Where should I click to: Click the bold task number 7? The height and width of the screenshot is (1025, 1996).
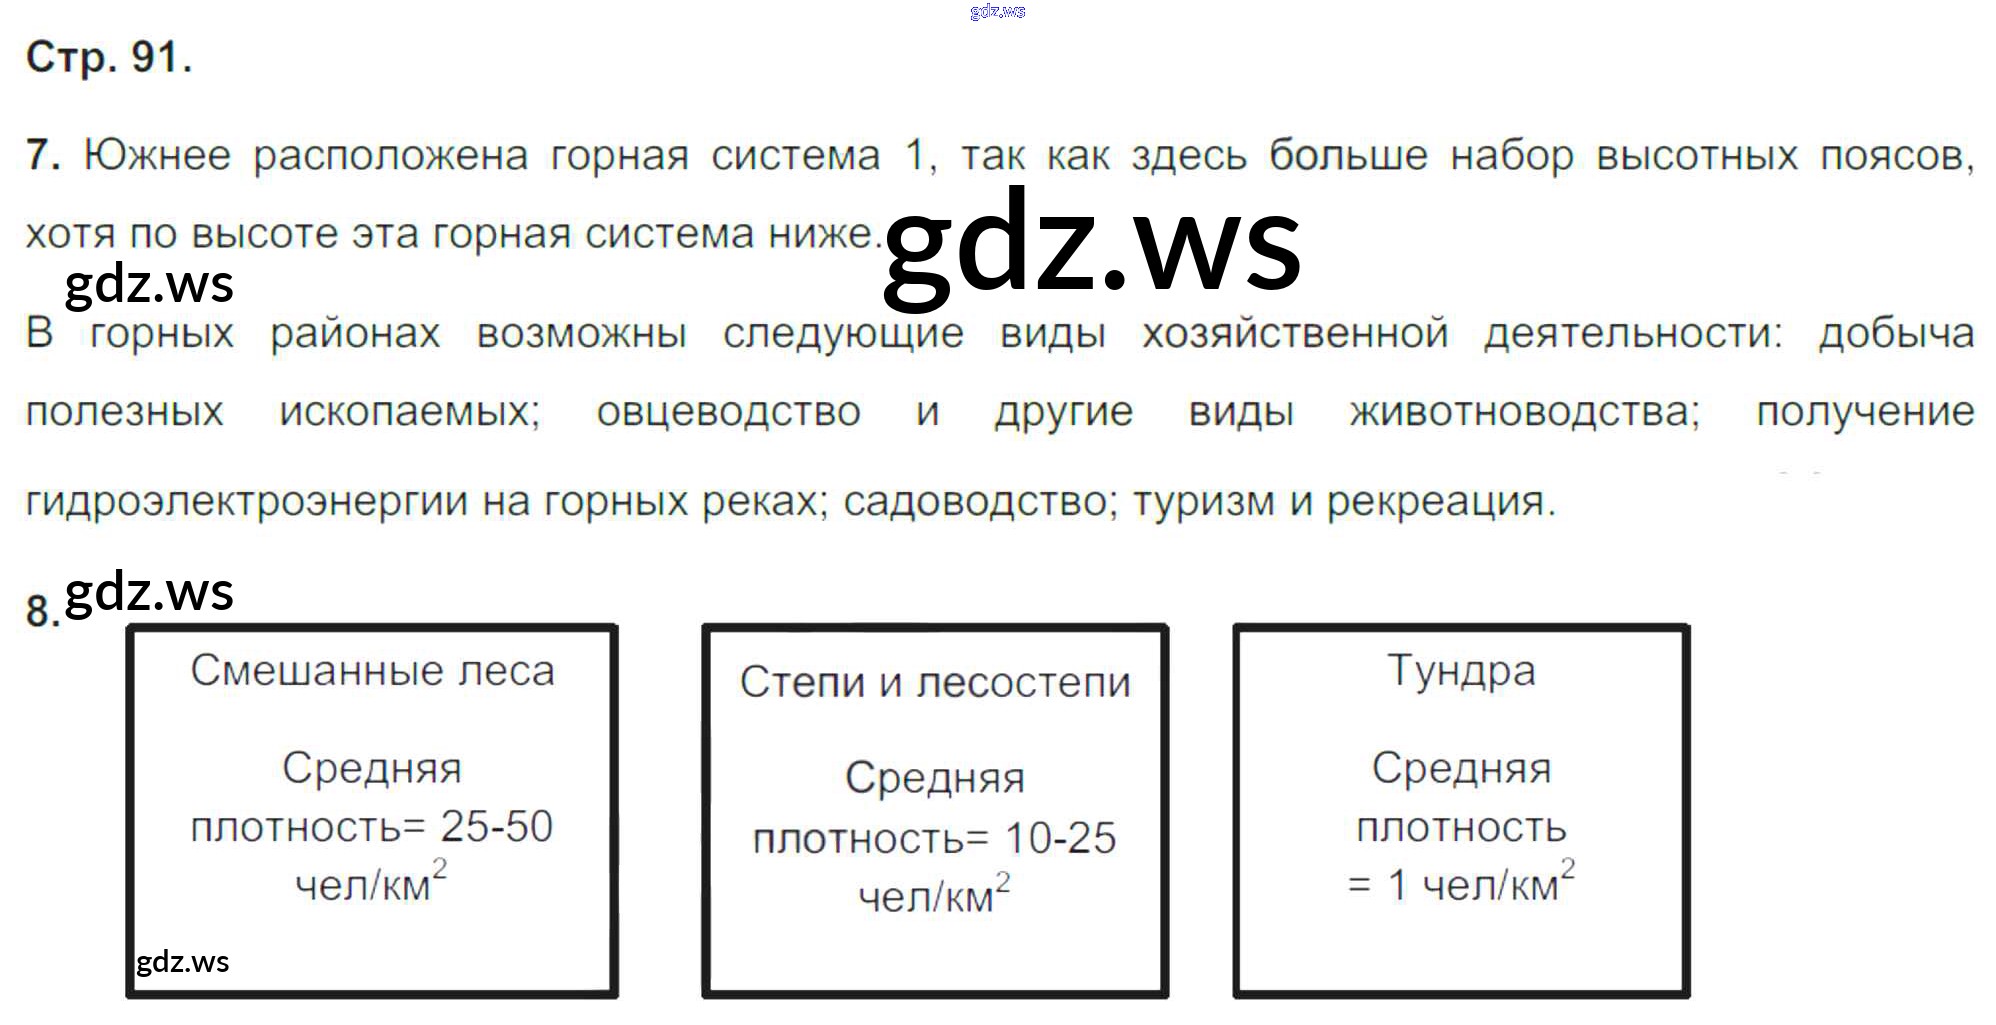(43, 156)
